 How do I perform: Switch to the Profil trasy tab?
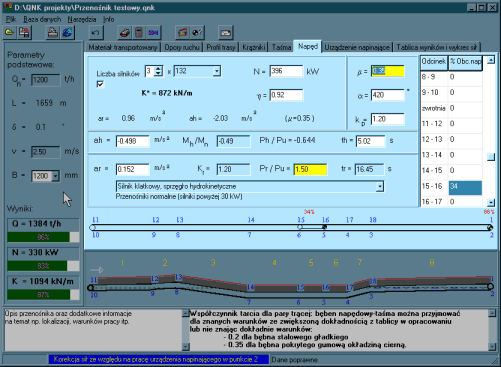[221, 47]
